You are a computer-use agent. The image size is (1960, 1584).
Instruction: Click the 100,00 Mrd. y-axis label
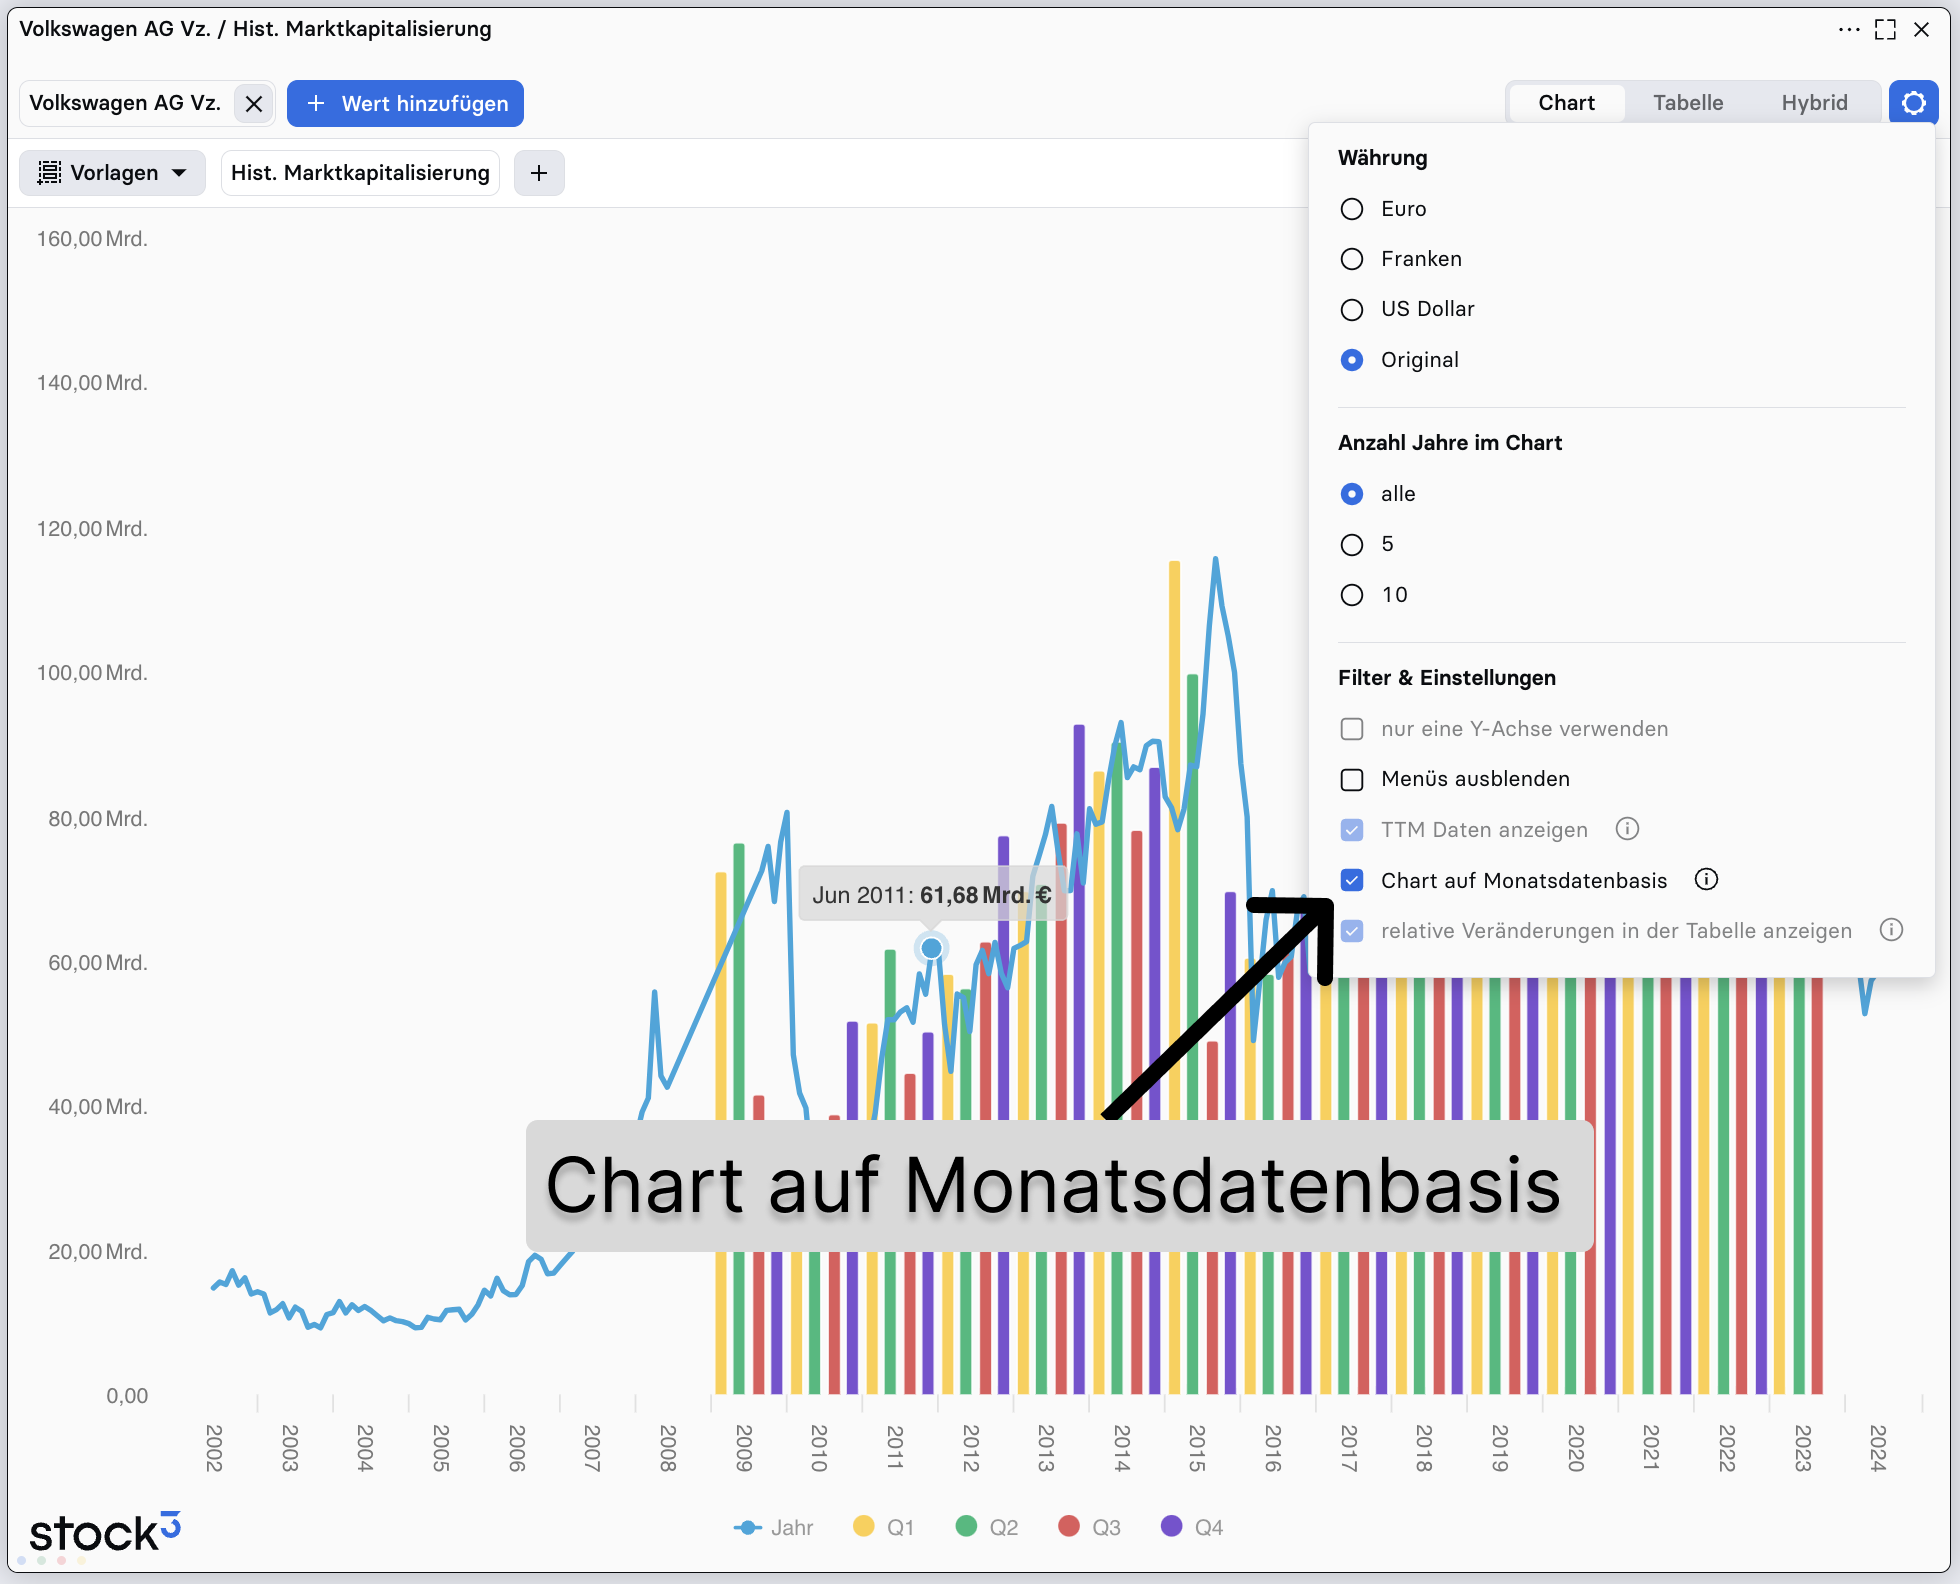pos(92,673)
